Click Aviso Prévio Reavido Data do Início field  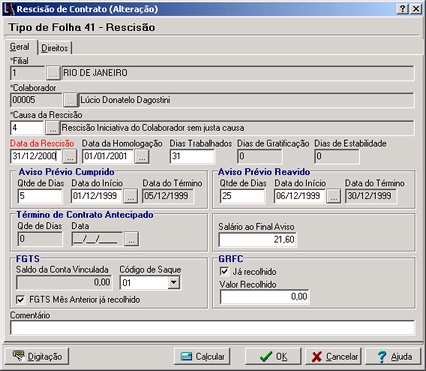click(300, 196)
